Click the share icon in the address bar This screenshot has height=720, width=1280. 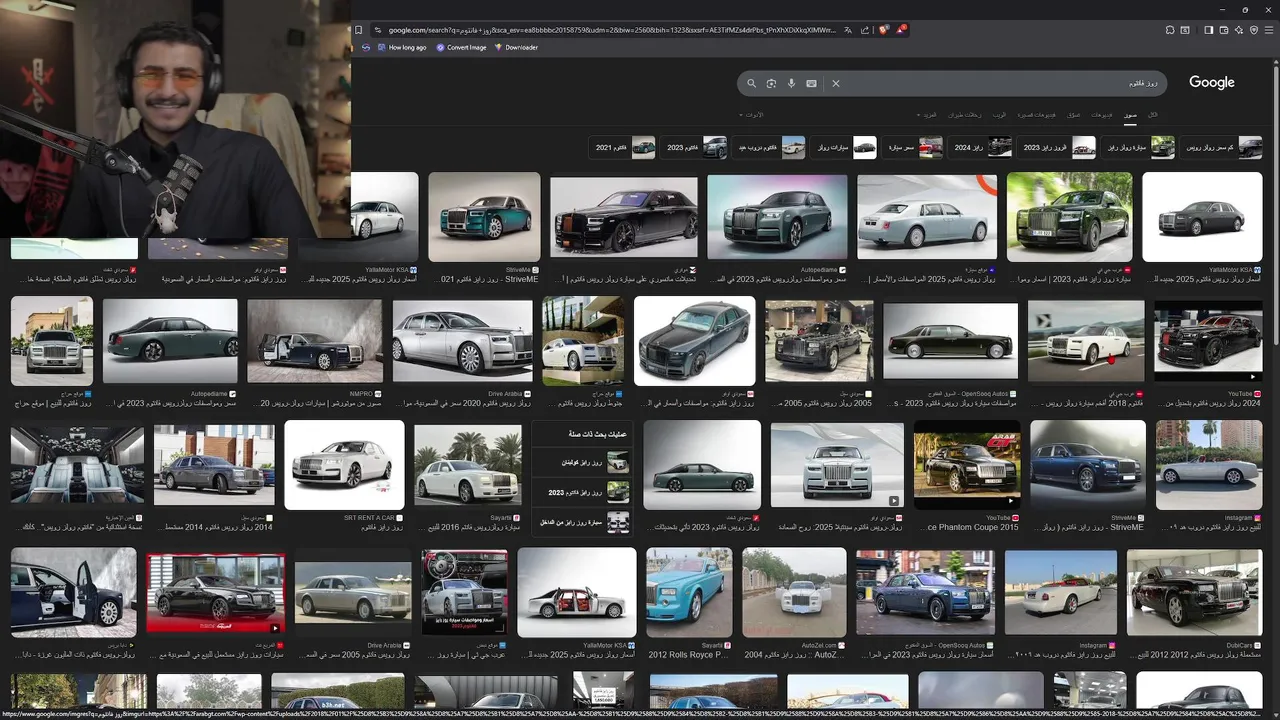[x=865, y=30]
